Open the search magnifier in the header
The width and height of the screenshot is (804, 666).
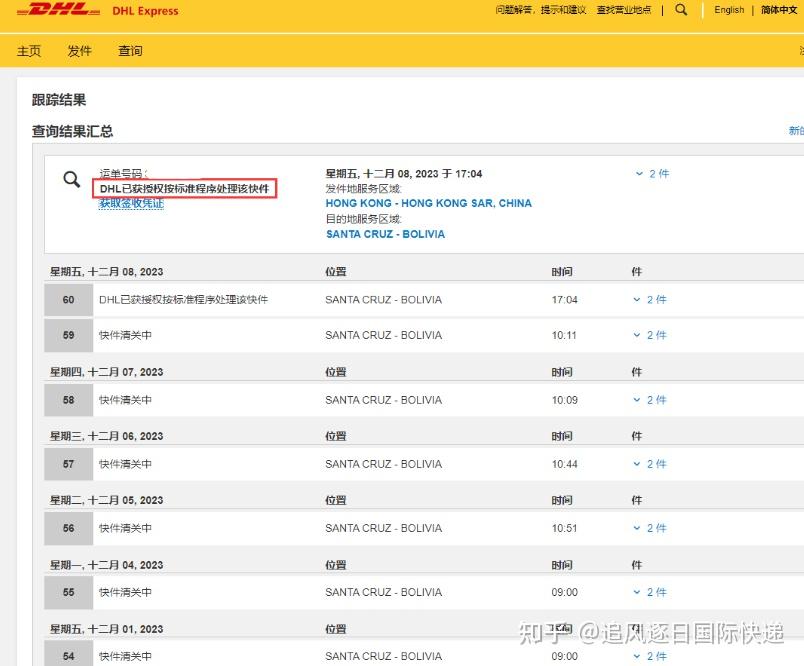(x=681, y=10)
